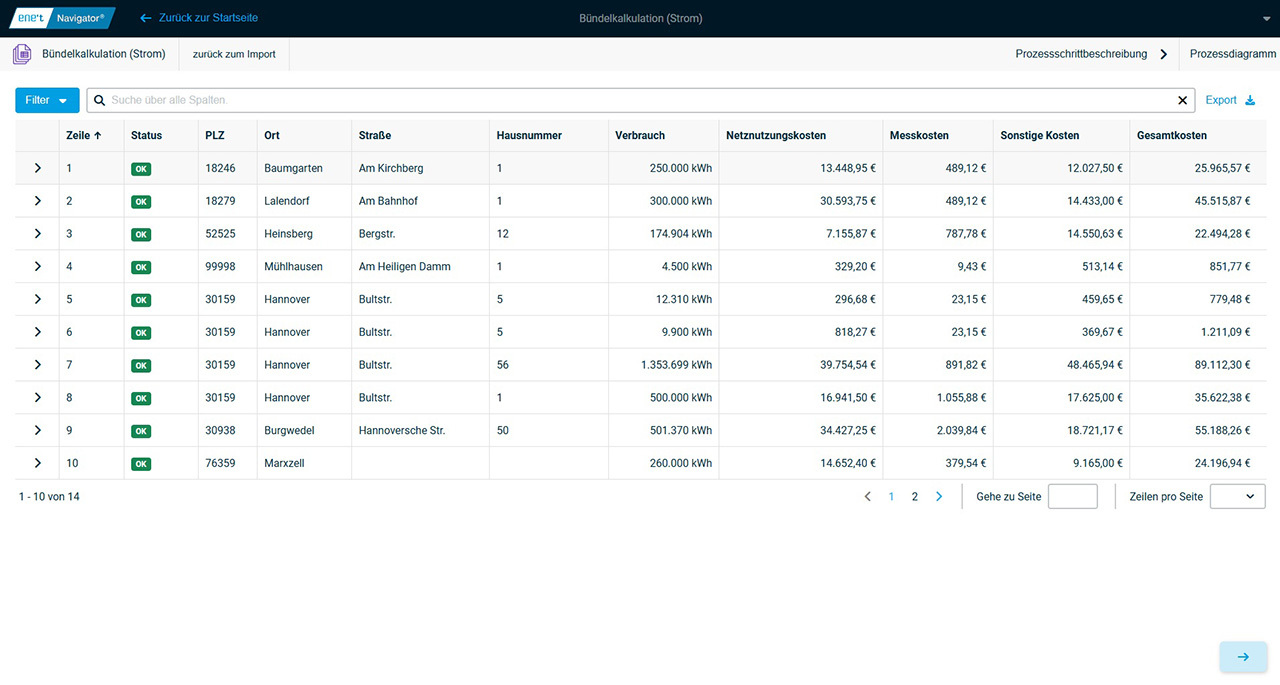Open Prozessdiagramm tab
The height and width of the screenshot is (685, 1280).
[1232, 54]
